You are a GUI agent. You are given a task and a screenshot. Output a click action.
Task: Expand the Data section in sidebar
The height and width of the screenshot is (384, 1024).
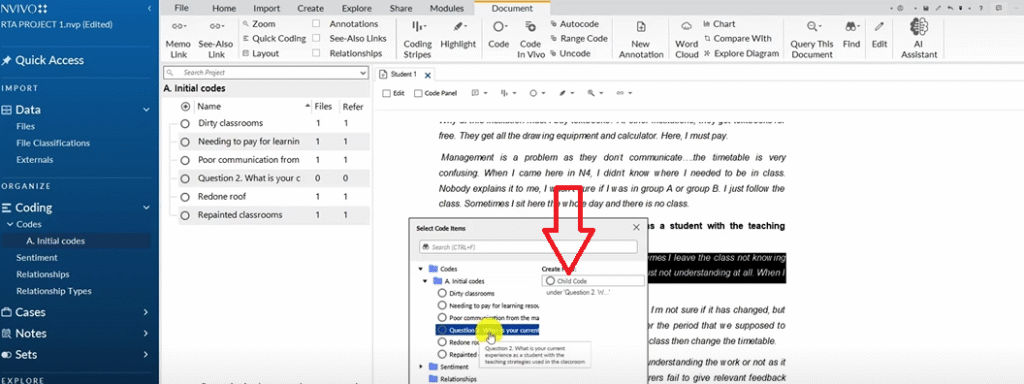coord(146,110)
